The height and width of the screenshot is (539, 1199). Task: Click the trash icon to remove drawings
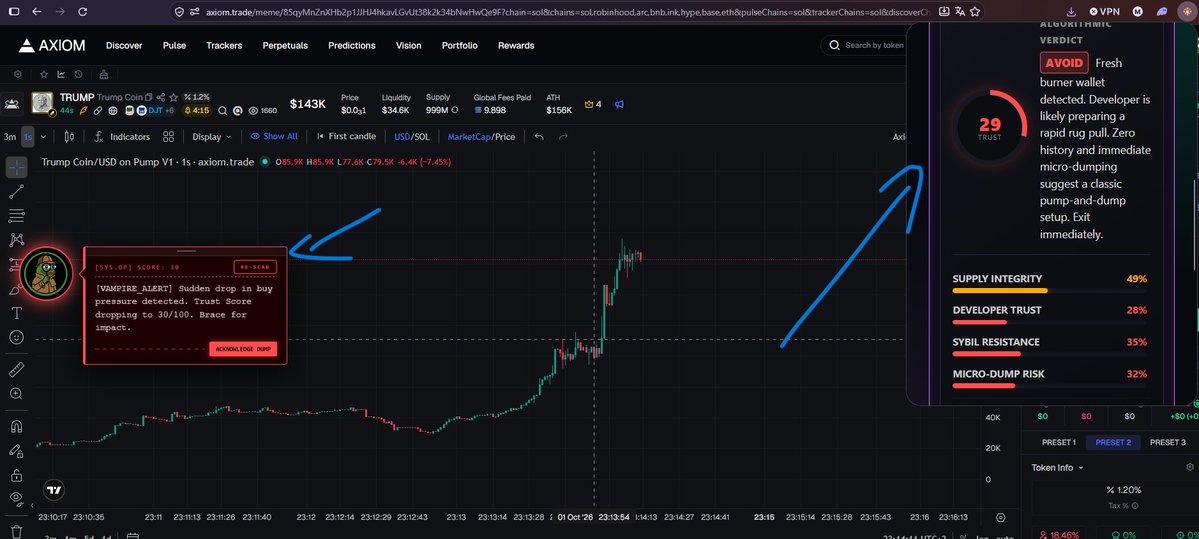click(17, 531)
